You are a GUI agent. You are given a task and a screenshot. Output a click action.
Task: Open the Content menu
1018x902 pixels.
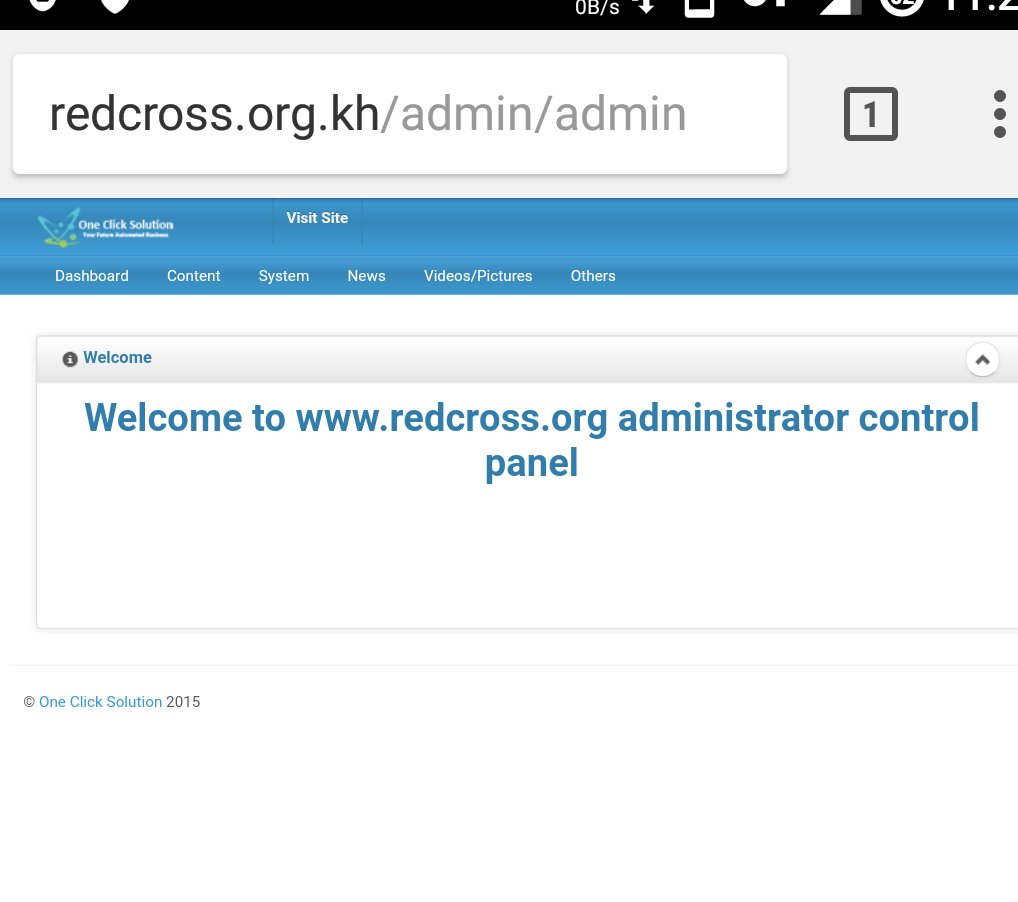point(193,275)
